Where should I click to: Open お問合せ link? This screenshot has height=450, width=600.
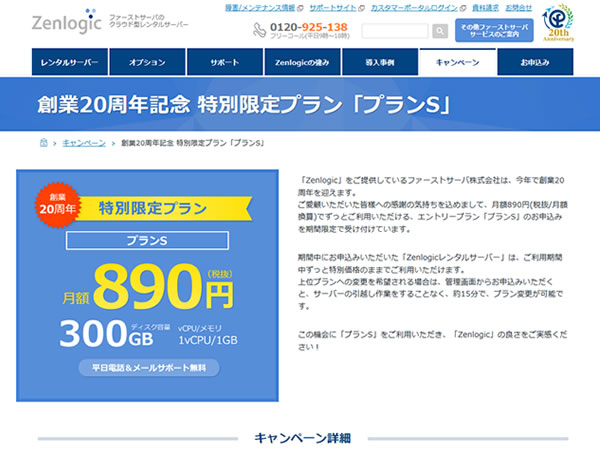point(518,8)
